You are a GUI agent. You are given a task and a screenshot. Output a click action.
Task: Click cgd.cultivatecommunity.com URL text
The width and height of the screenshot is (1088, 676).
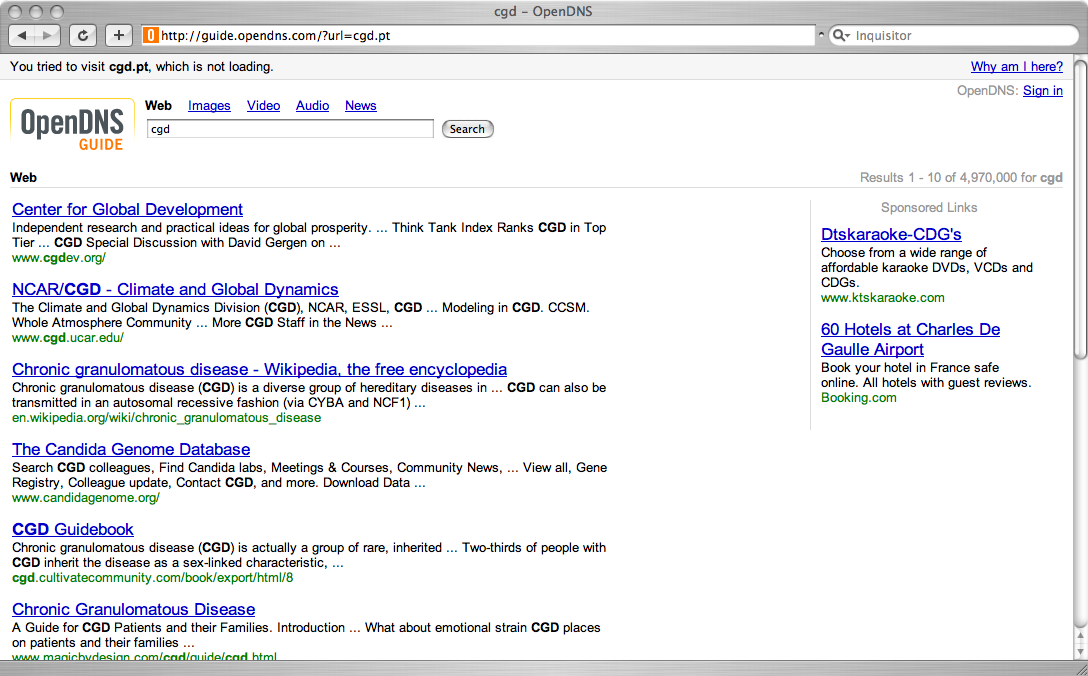pos(153,577)
